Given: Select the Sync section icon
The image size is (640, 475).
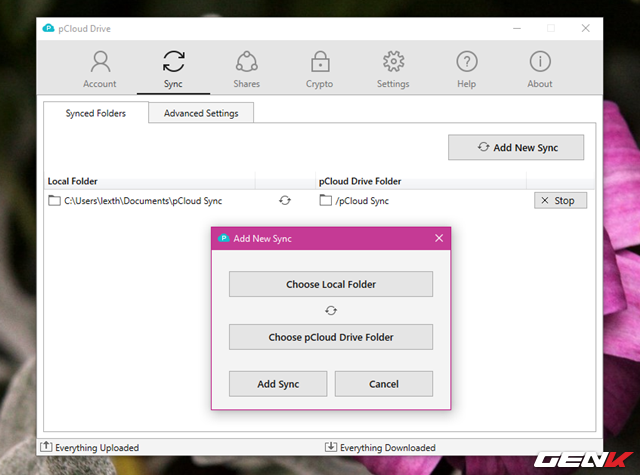Looking at the screenshot, I should 173,62.
